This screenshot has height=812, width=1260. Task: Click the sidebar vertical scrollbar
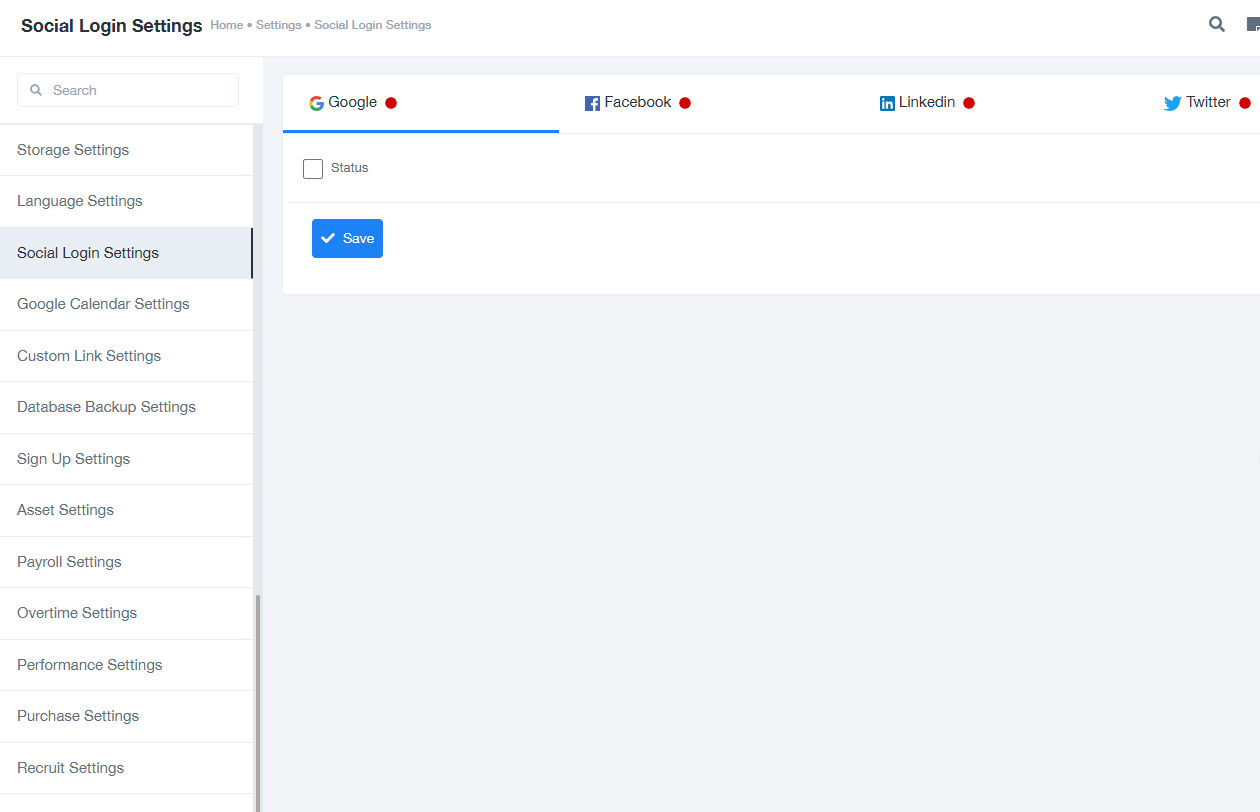(x=257, y=700)
